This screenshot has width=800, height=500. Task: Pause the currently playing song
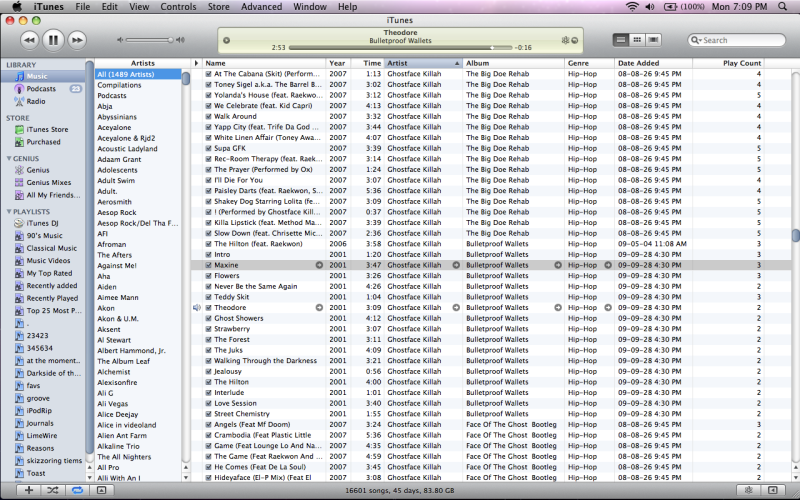tap(53, 40)
